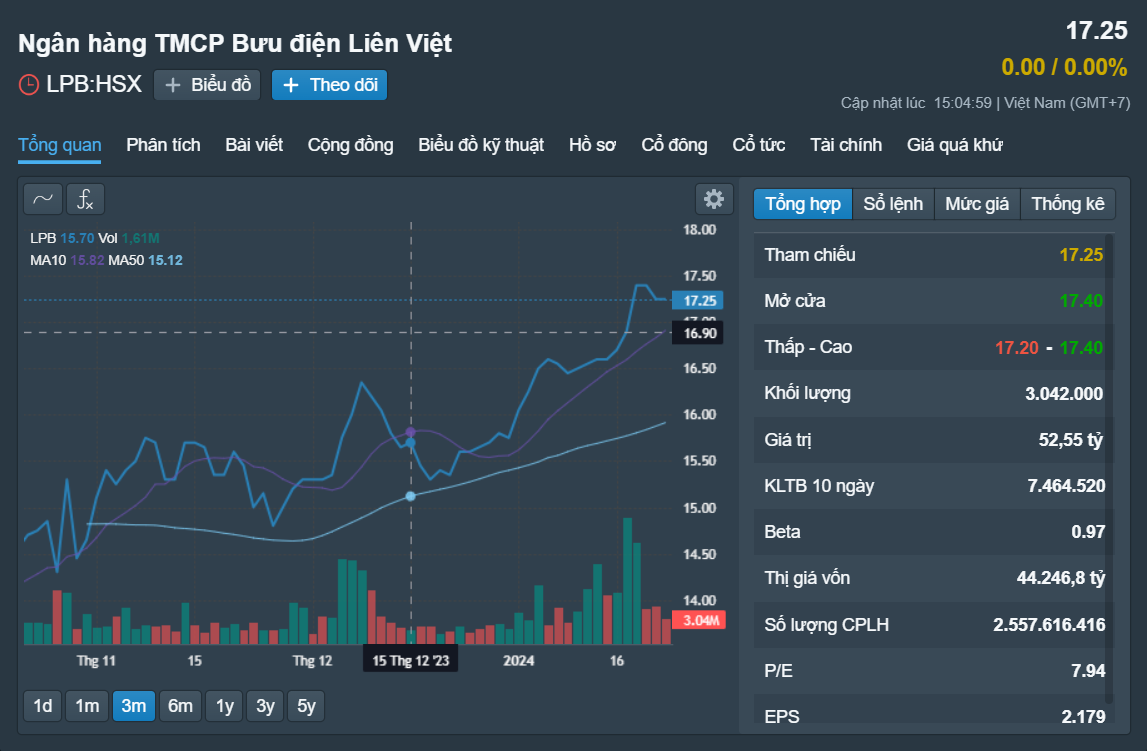Switch to the Tổng quan tab
The image size is (1147, 751).
[60, 145]
